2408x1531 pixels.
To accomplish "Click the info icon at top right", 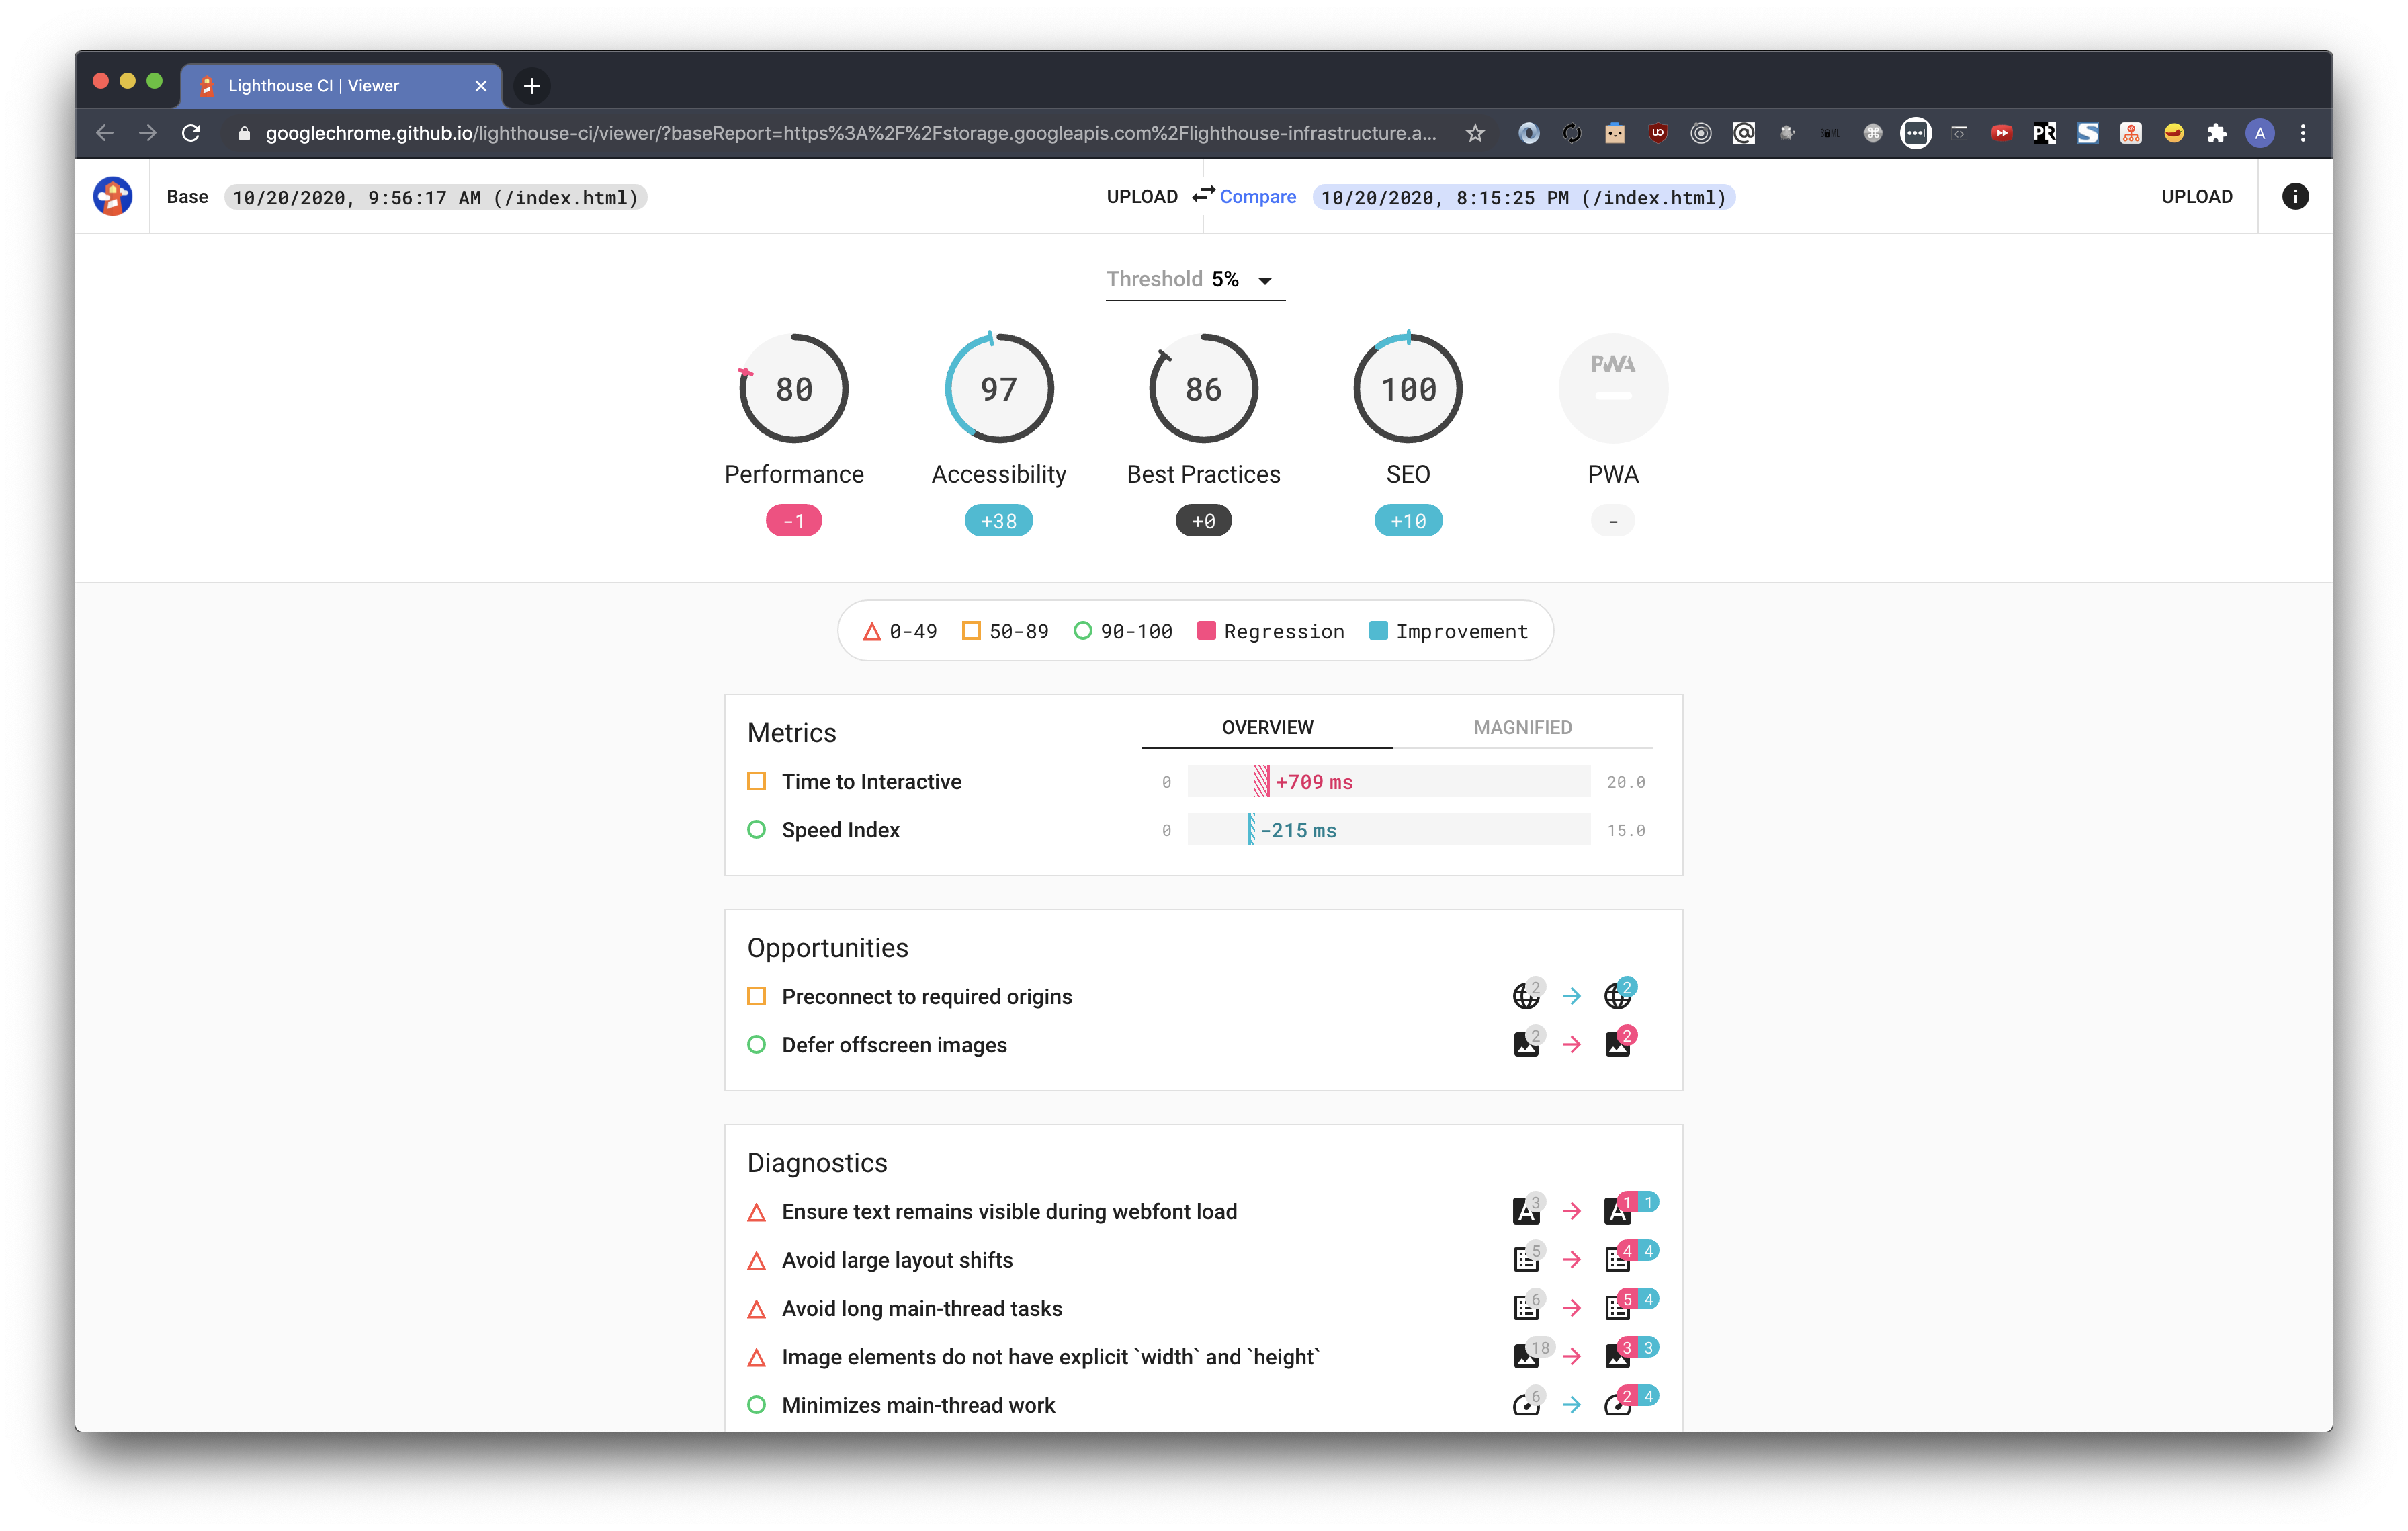I will coord(2295,196).
